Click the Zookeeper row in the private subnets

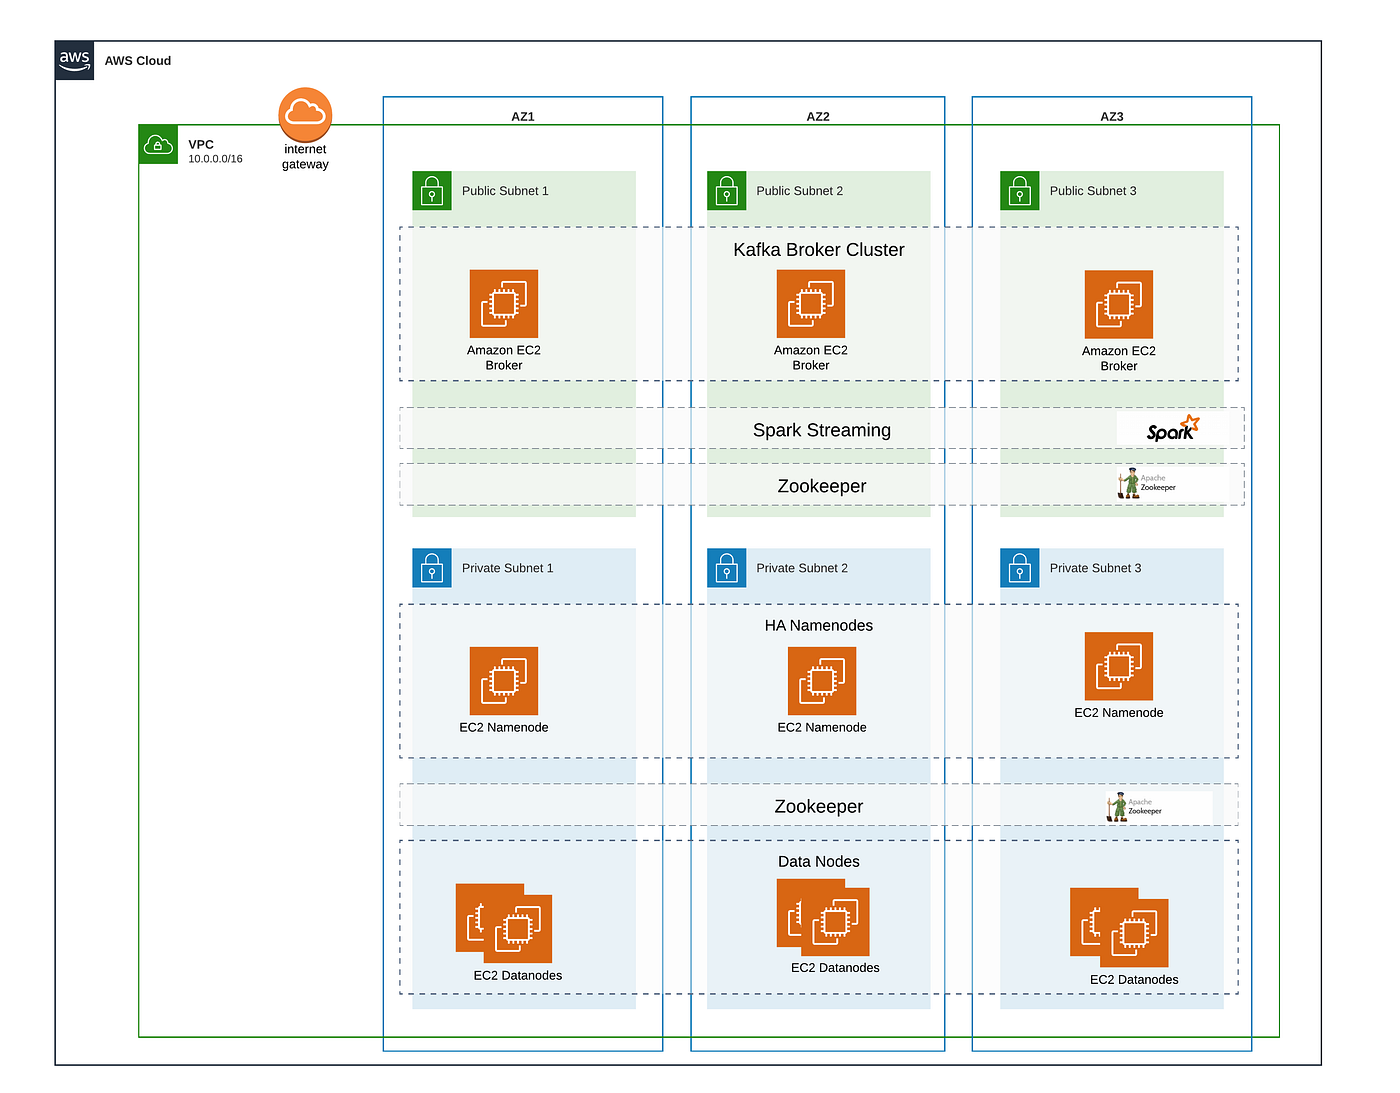(818, 806)
